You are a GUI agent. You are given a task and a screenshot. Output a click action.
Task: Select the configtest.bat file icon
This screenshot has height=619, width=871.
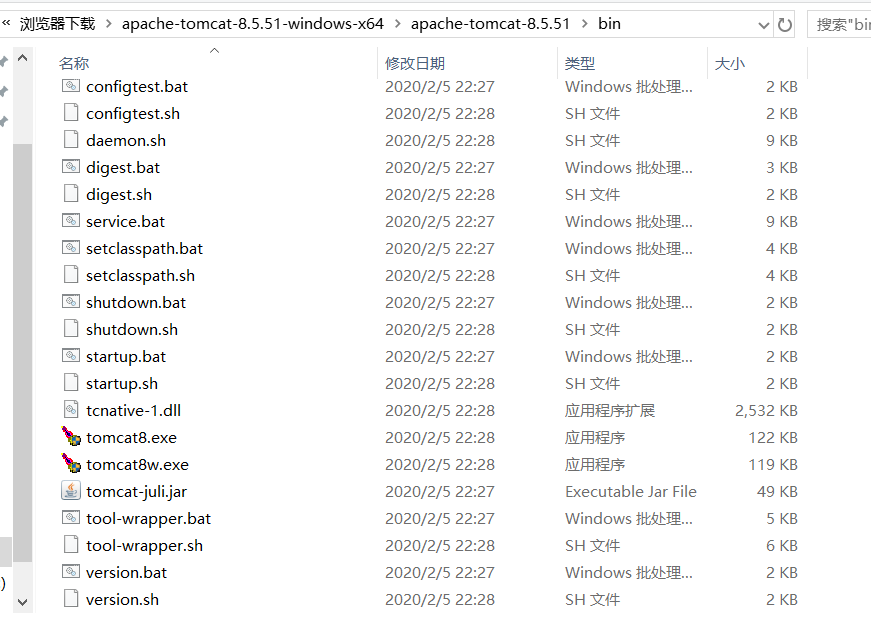[71, 86]
